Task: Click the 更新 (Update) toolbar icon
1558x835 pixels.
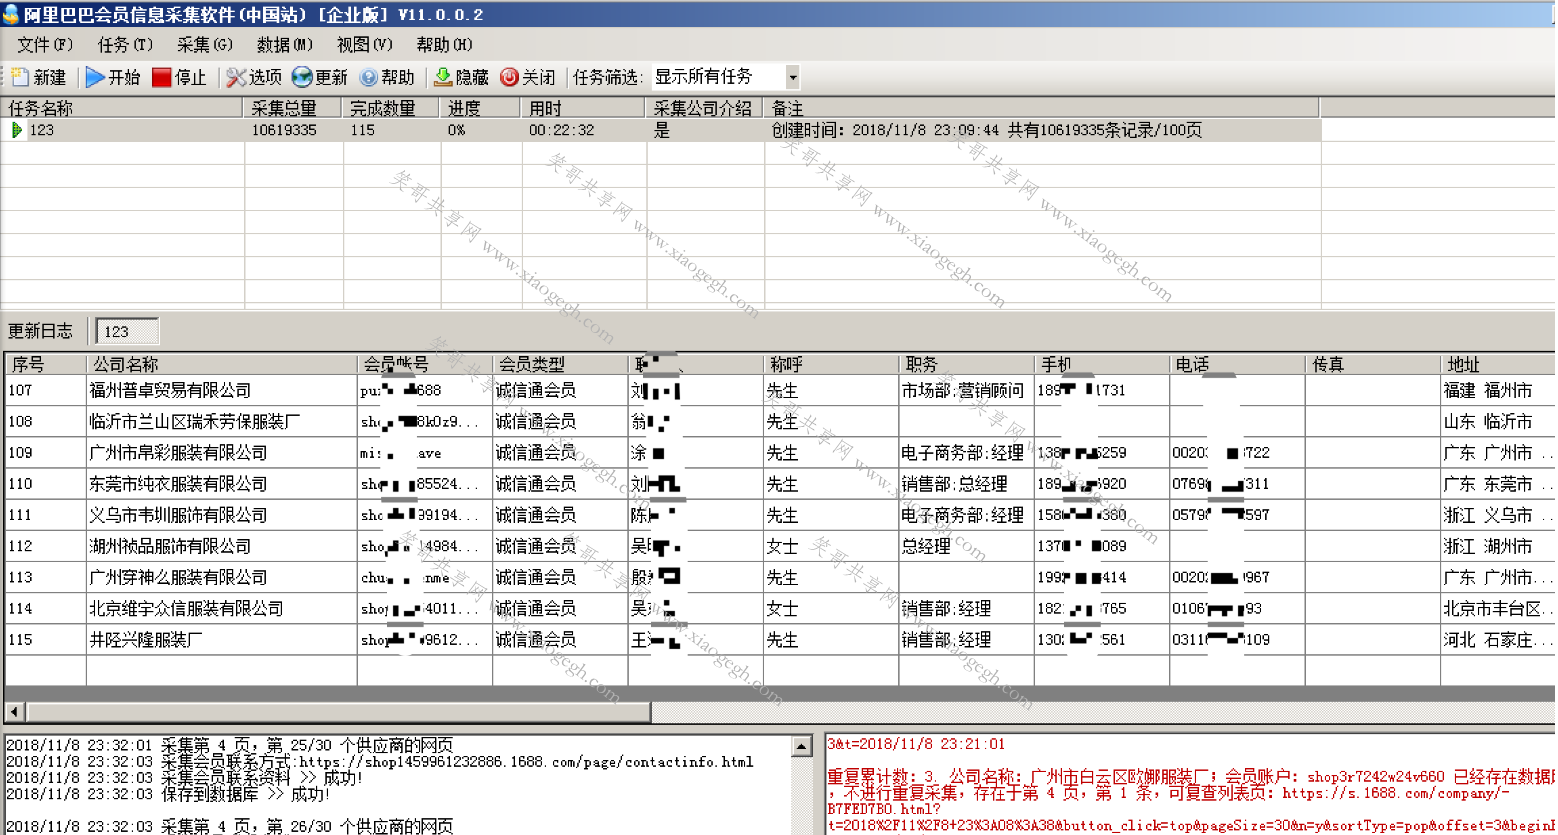Action: pyautogui.click(x=320, y=77)
